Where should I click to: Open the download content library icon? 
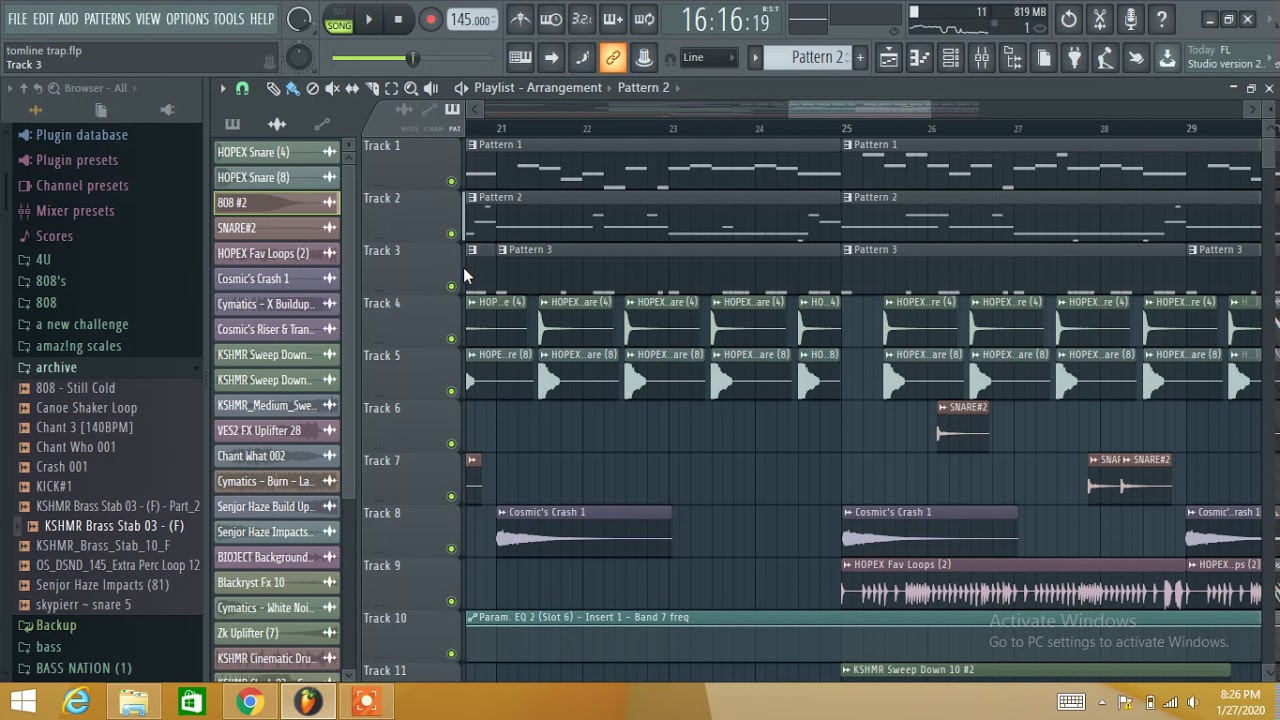pyautogui.click(x=1167, y=58)
